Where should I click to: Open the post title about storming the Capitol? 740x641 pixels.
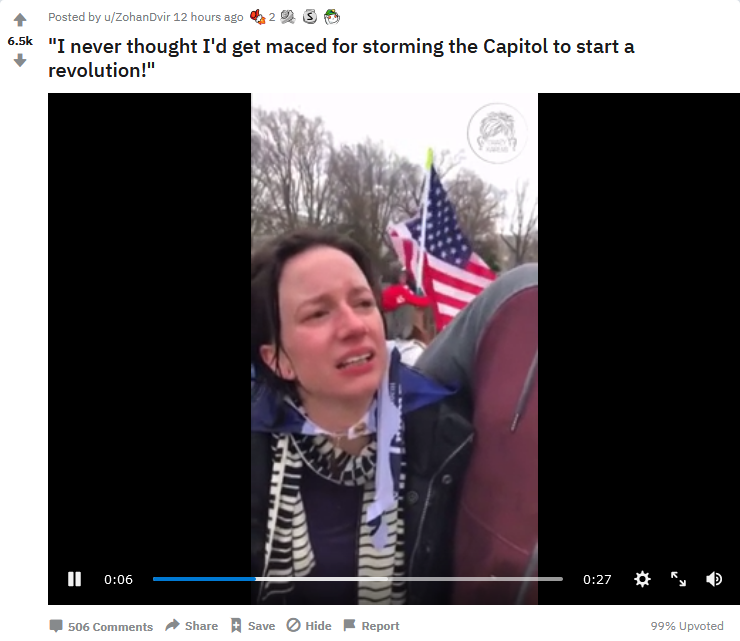[341, 59]
